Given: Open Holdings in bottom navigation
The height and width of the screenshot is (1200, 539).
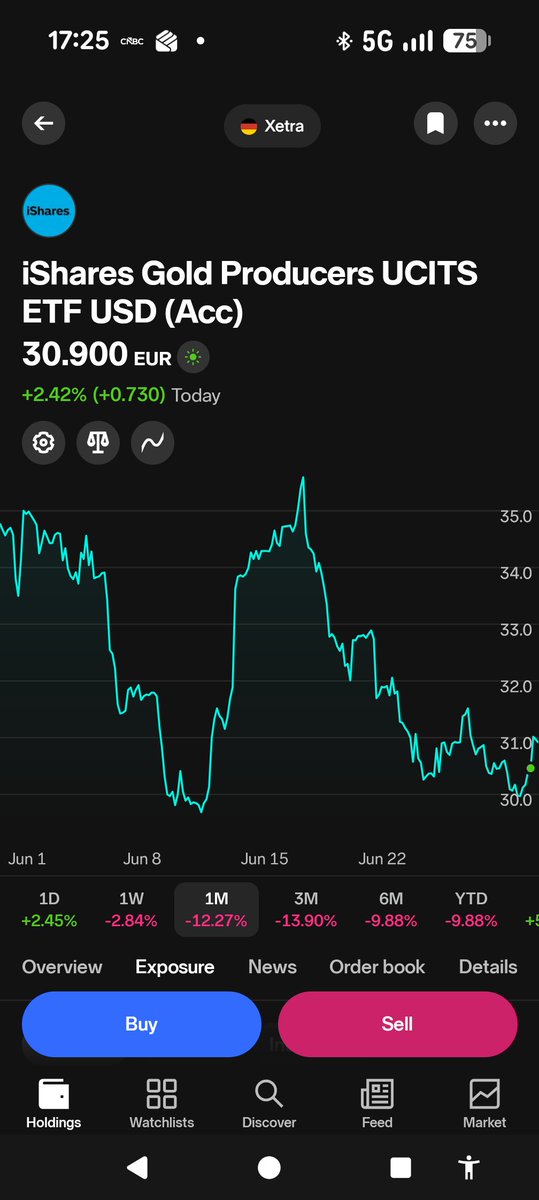Looking at the screenshot, I should pyautogui.click(x=53, y=1103).
